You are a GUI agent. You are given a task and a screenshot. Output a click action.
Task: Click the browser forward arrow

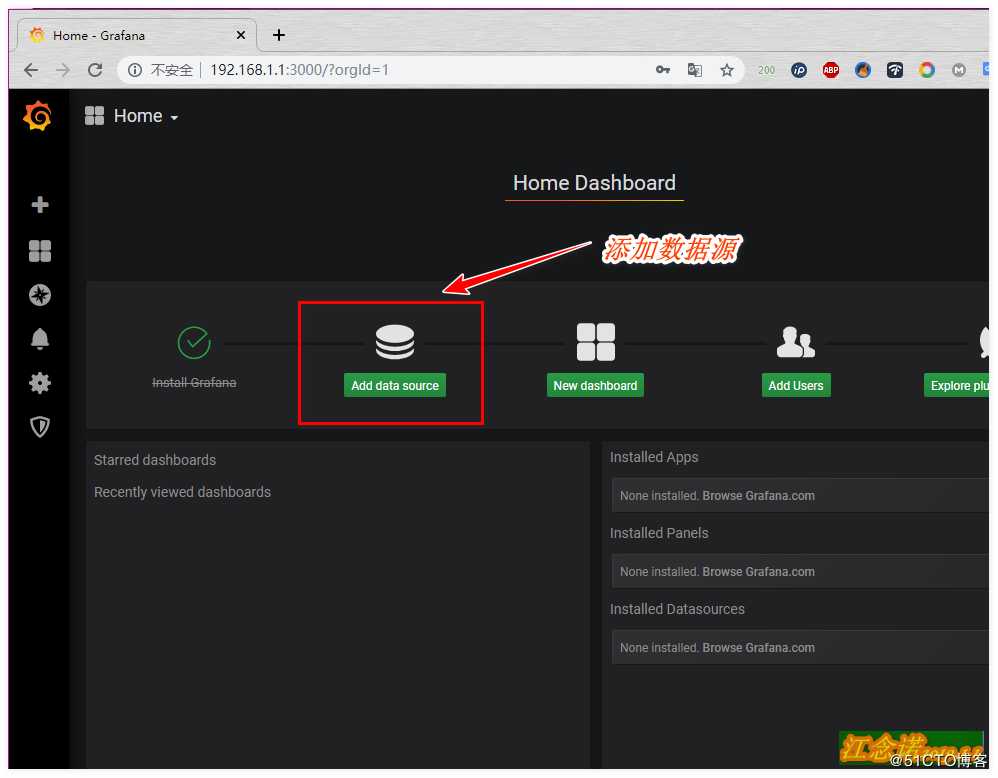(63, 70)
